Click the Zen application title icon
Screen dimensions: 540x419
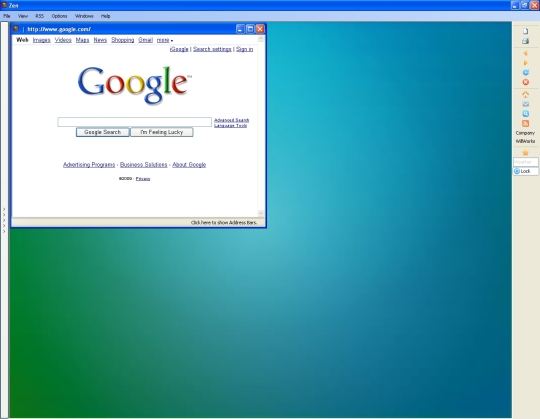tap(4, 5)
